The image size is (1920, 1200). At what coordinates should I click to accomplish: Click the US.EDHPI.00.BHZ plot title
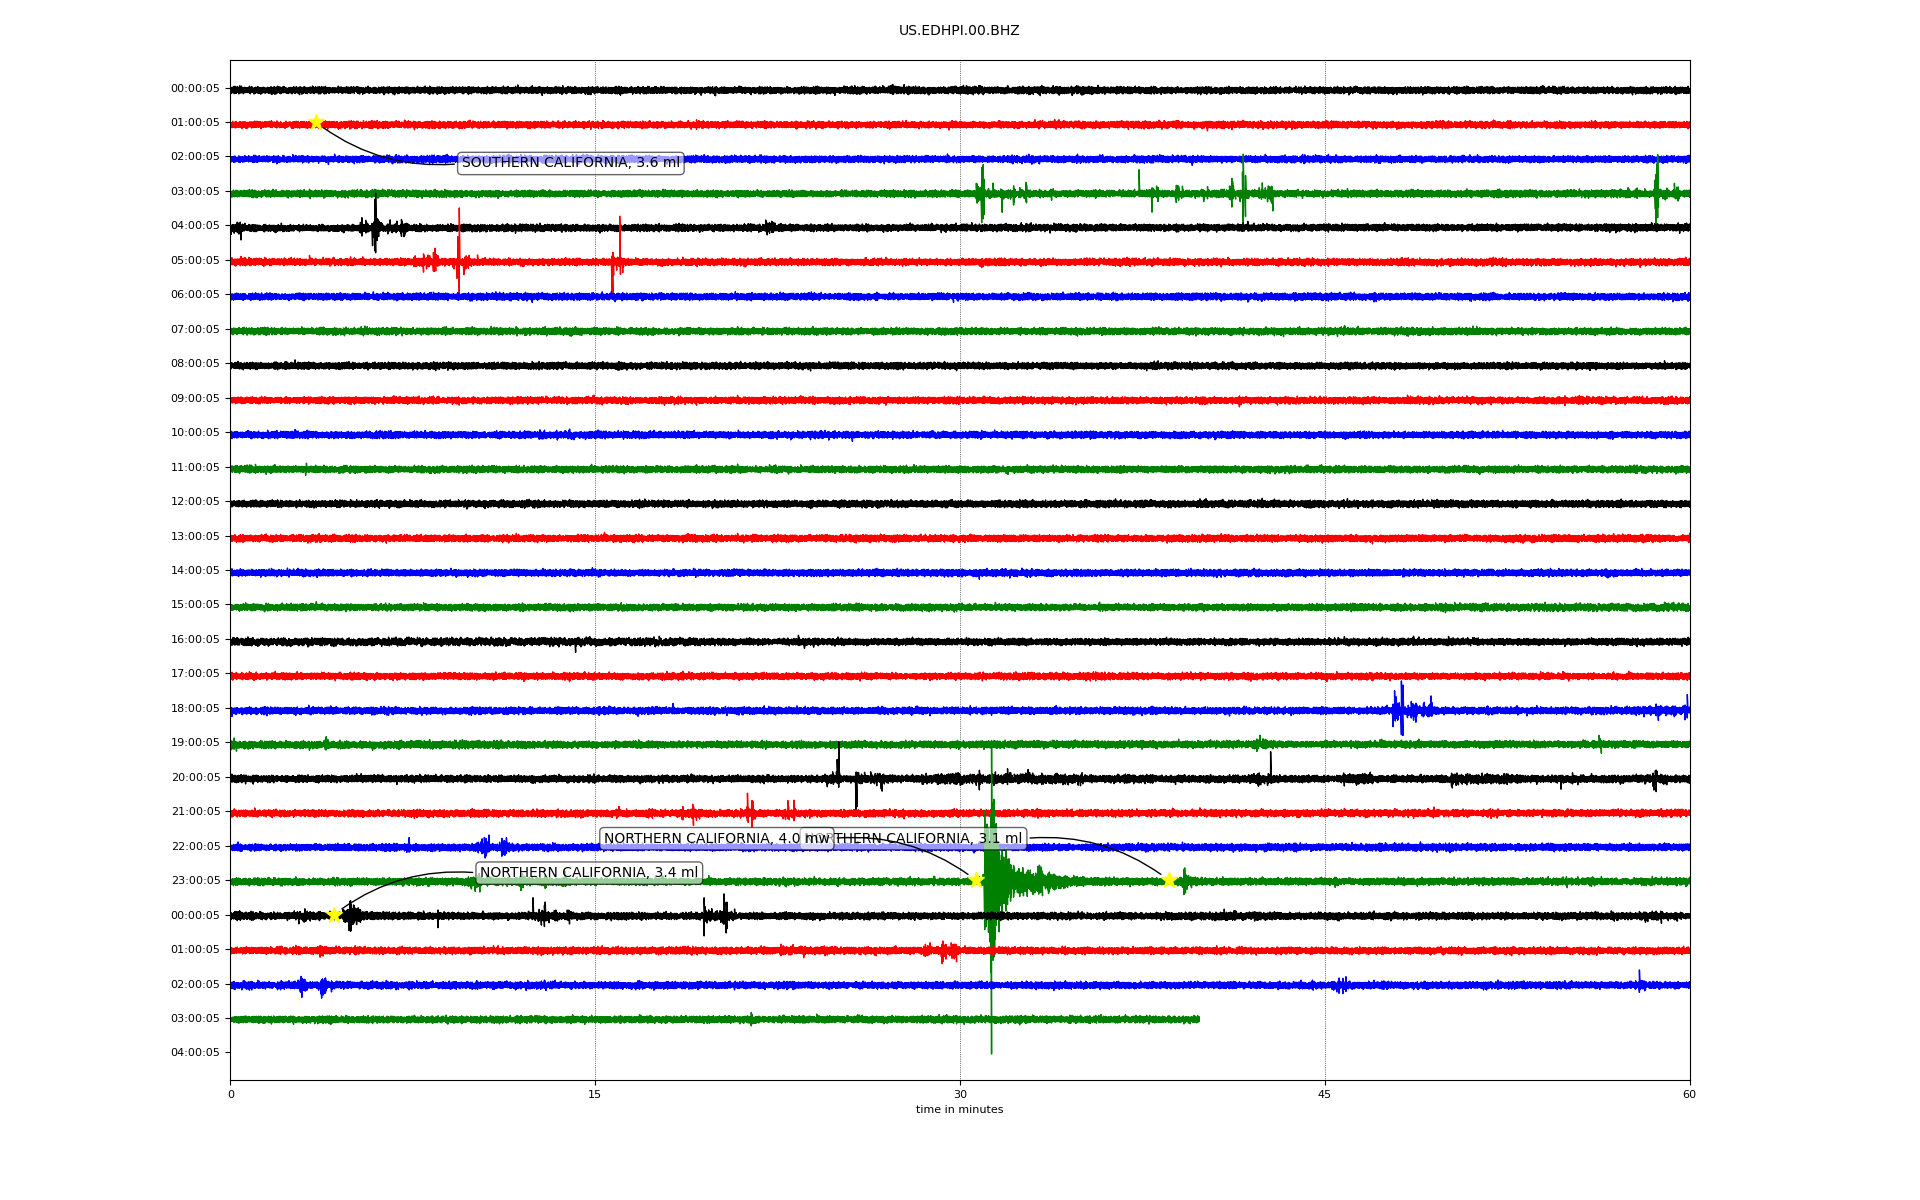pos(958,31)
